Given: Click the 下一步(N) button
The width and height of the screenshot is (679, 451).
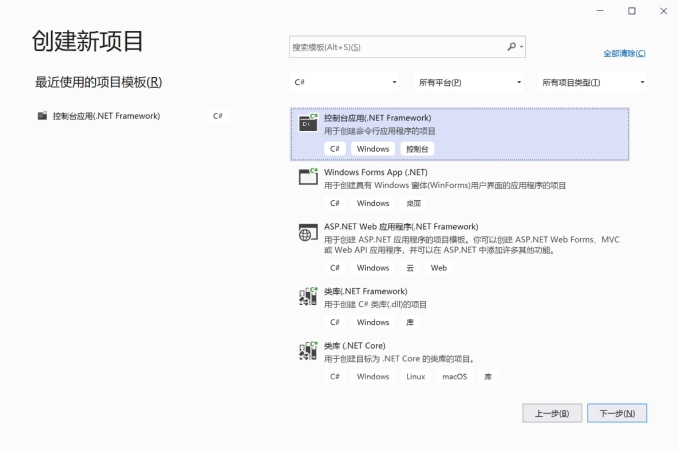Looking at the screenshot, I should [x=617, y=413].
